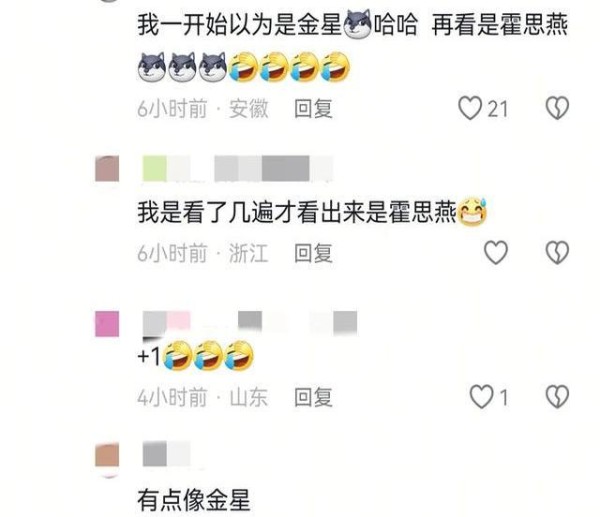
Task: Select the comment text 有点像金星
Action: pyautogui.click(x=194, y=500)
